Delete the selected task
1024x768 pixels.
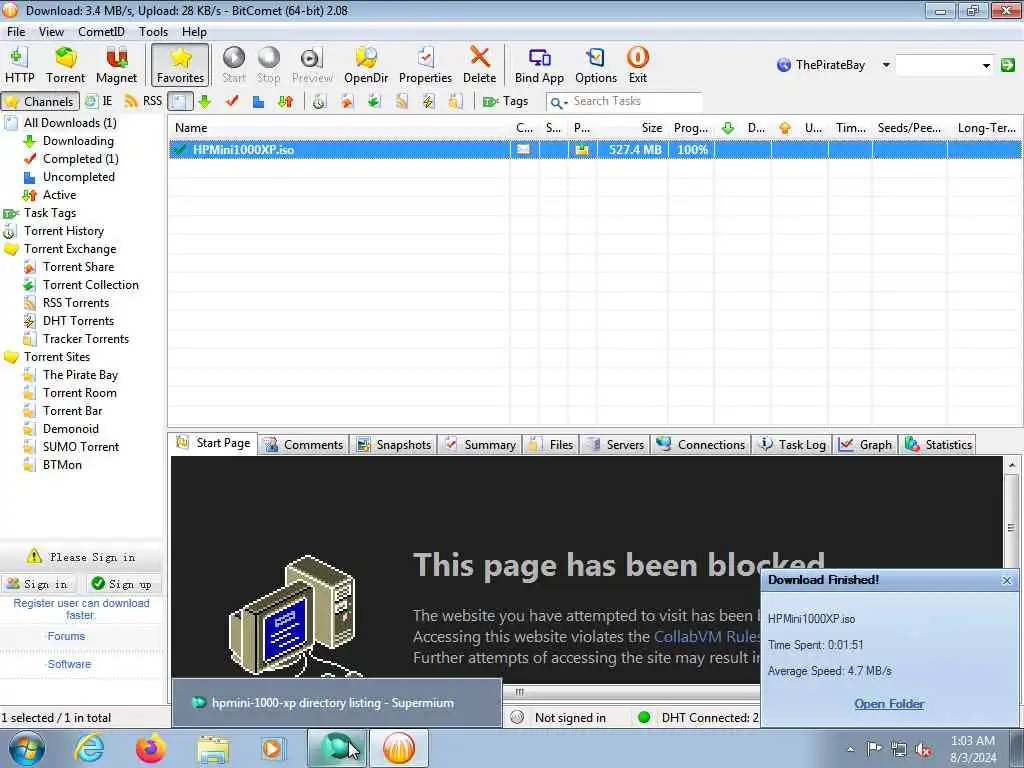click(479, 65)
